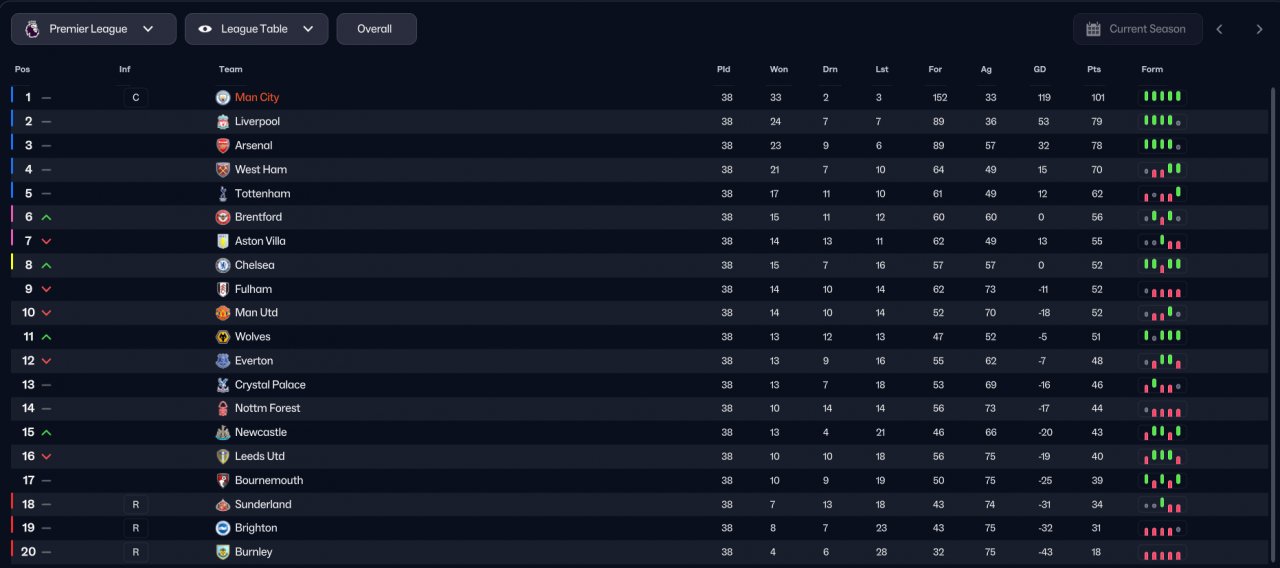
Task: Go to next season with right arrow
Action: click(x=1259, y=29)
